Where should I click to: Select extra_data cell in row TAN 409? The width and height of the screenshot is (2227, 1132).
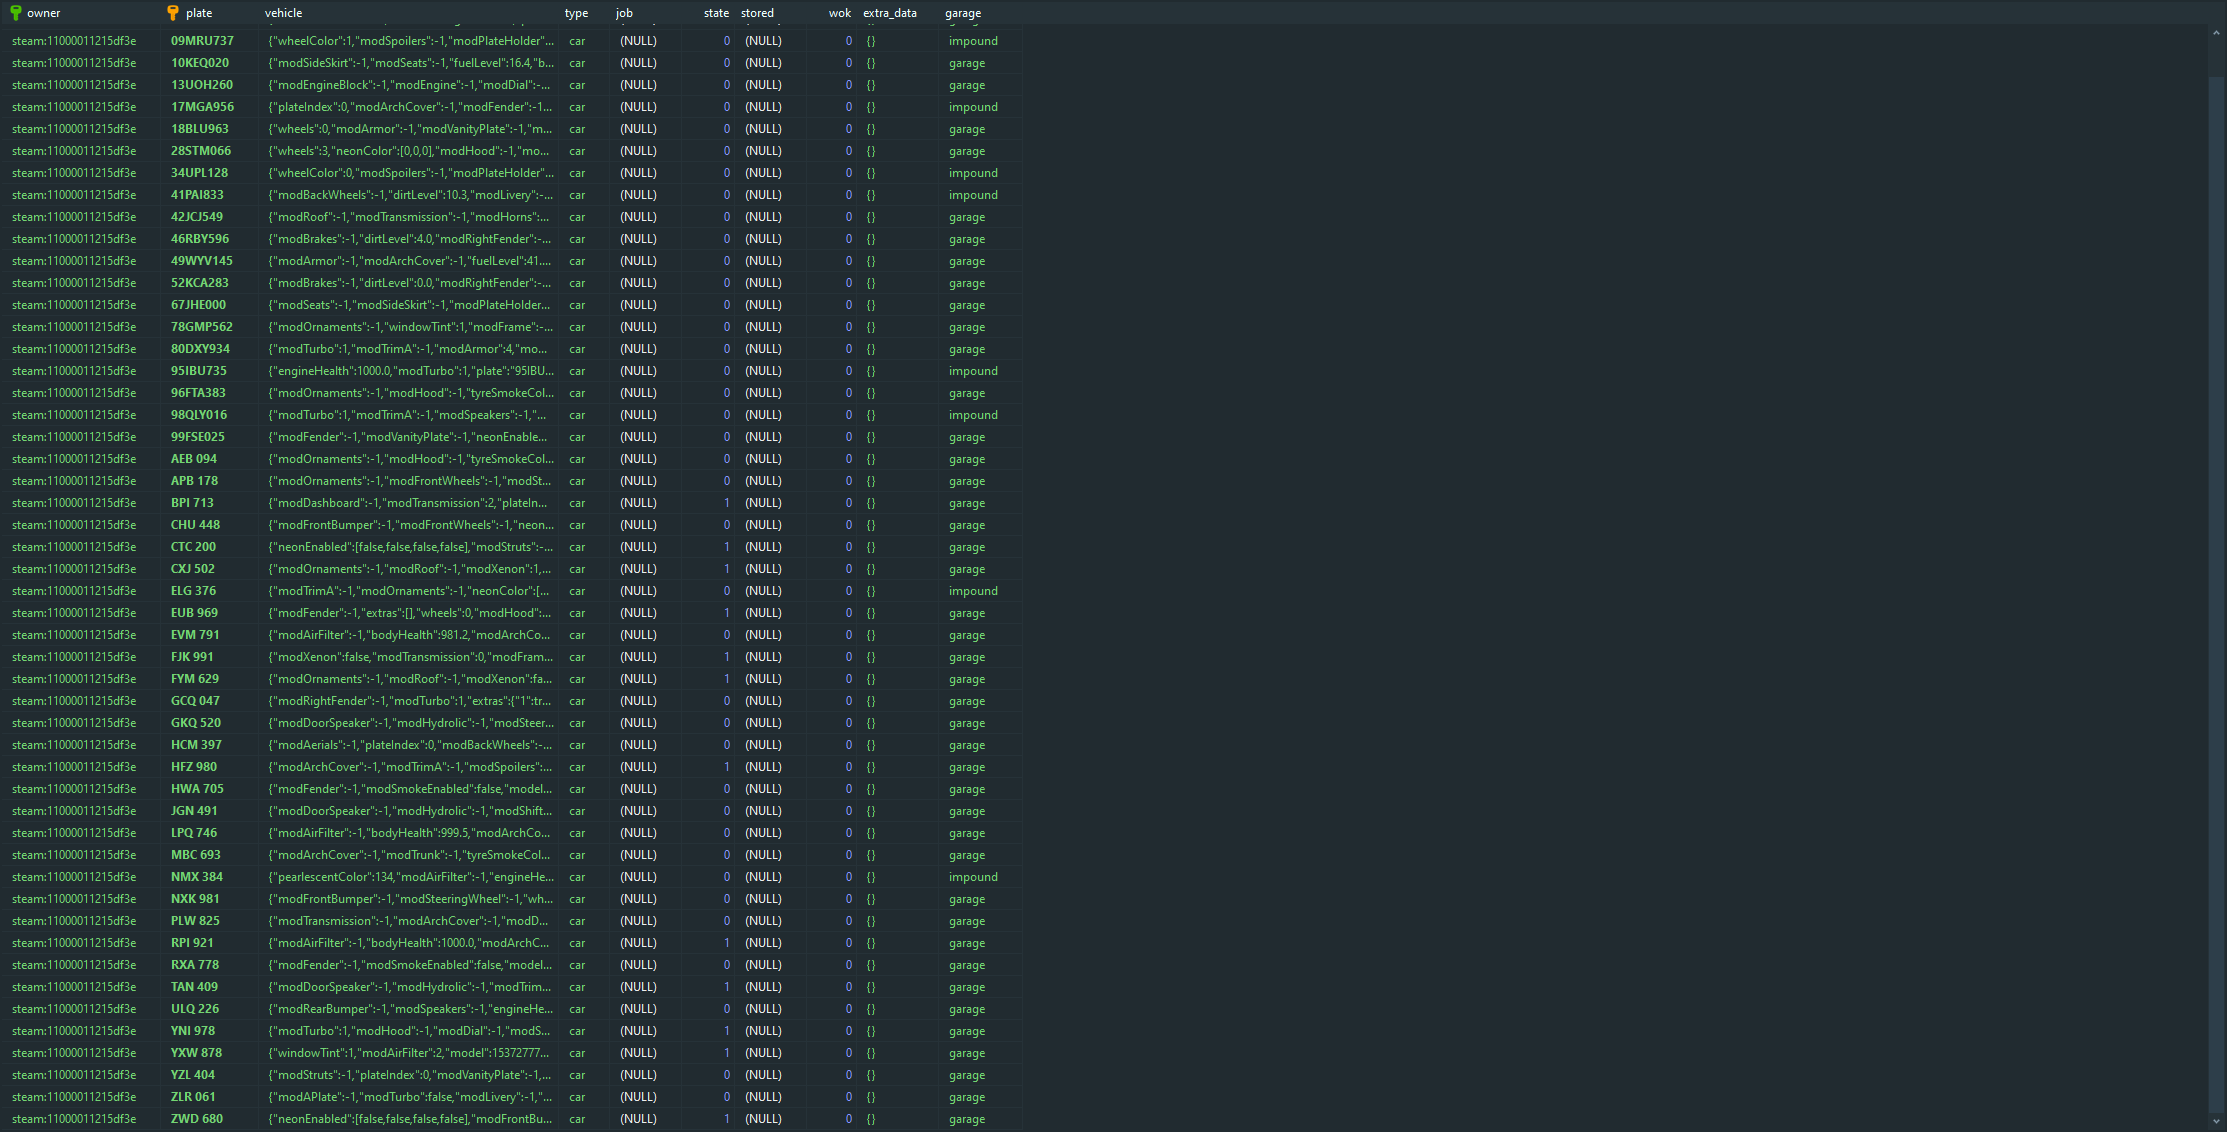click(871, 987)
